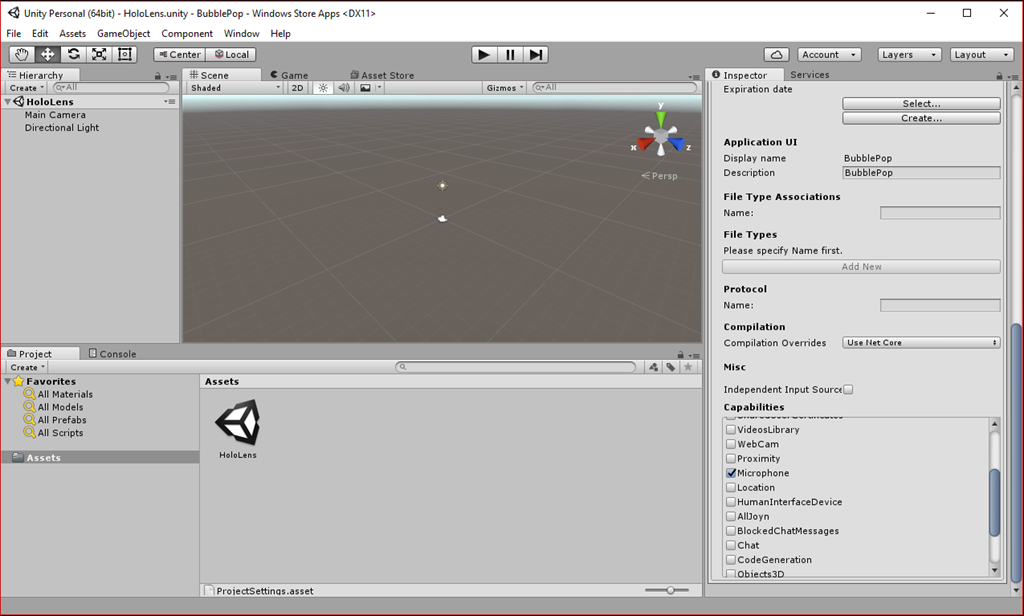This screenshot has height=616, width=1024.
Task: Select Main Camera in Hierarchy
Action: click(x=55, y=115)
